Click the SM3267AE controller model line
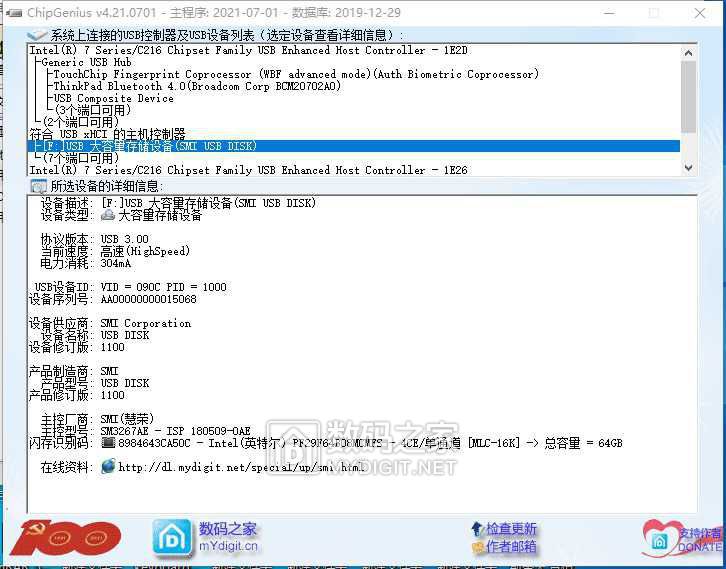 [x=175, y=431]
